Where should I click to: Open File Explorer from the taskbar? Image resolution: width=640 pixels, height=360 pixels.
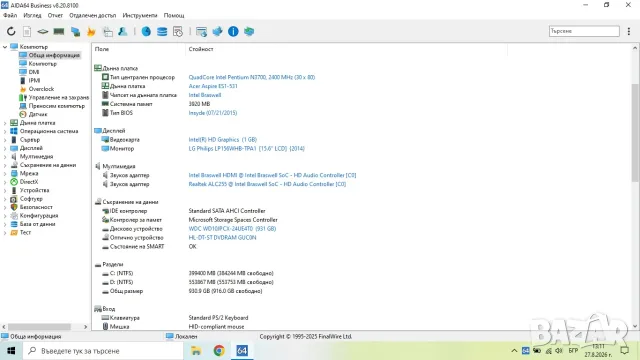pos(196,351)
